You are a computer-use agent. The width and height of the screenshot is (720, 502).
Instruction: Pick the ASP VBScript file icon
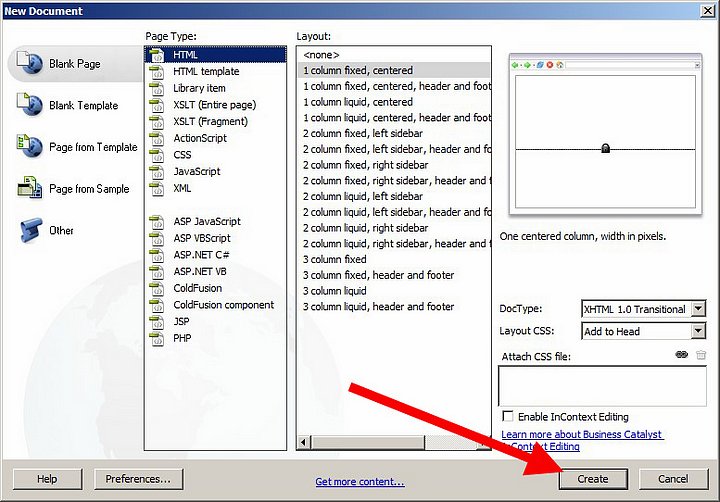click(157, 238)
